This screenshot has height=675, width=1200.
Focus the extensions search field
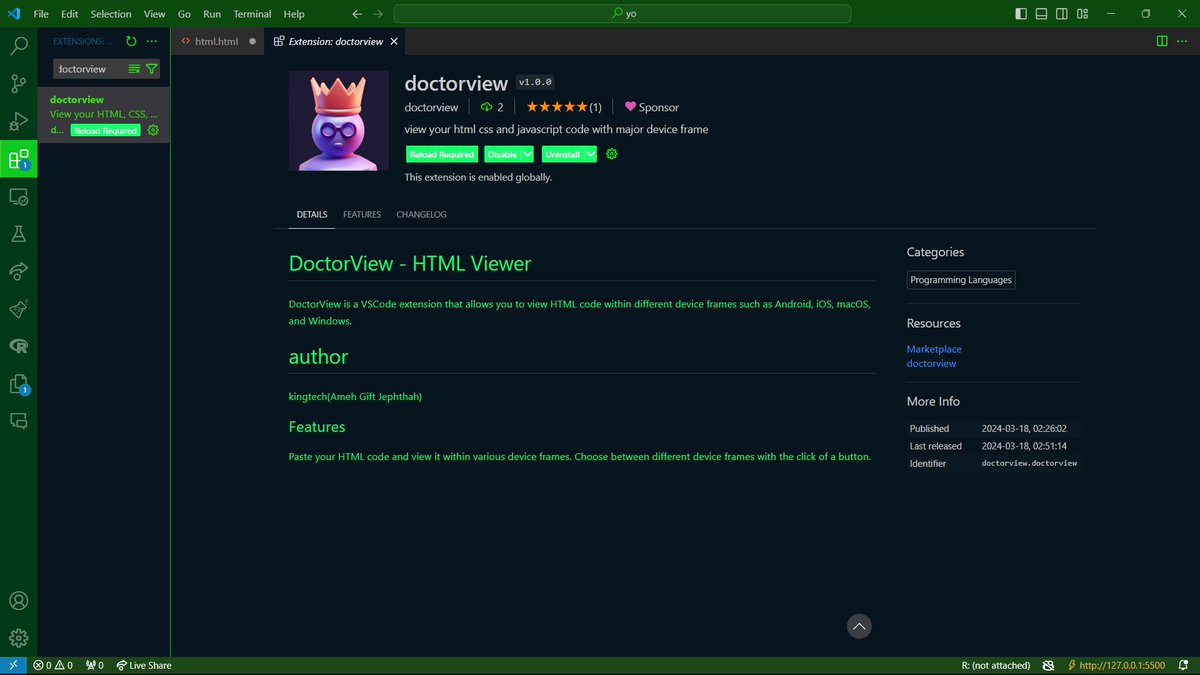click(90, 69)
